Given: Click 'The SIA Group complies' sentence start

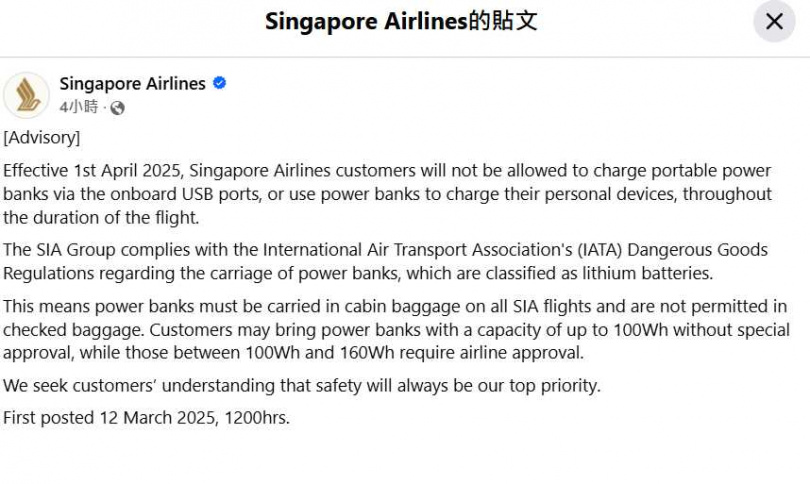Looking at the screenshot, I should tap(92, 250).
